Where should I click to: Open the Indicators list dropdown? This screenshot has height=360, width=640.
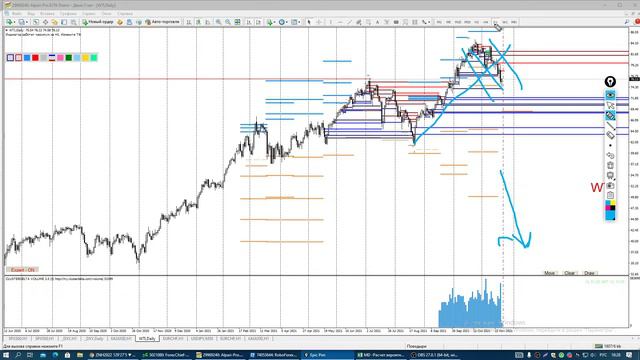(270, 22)
